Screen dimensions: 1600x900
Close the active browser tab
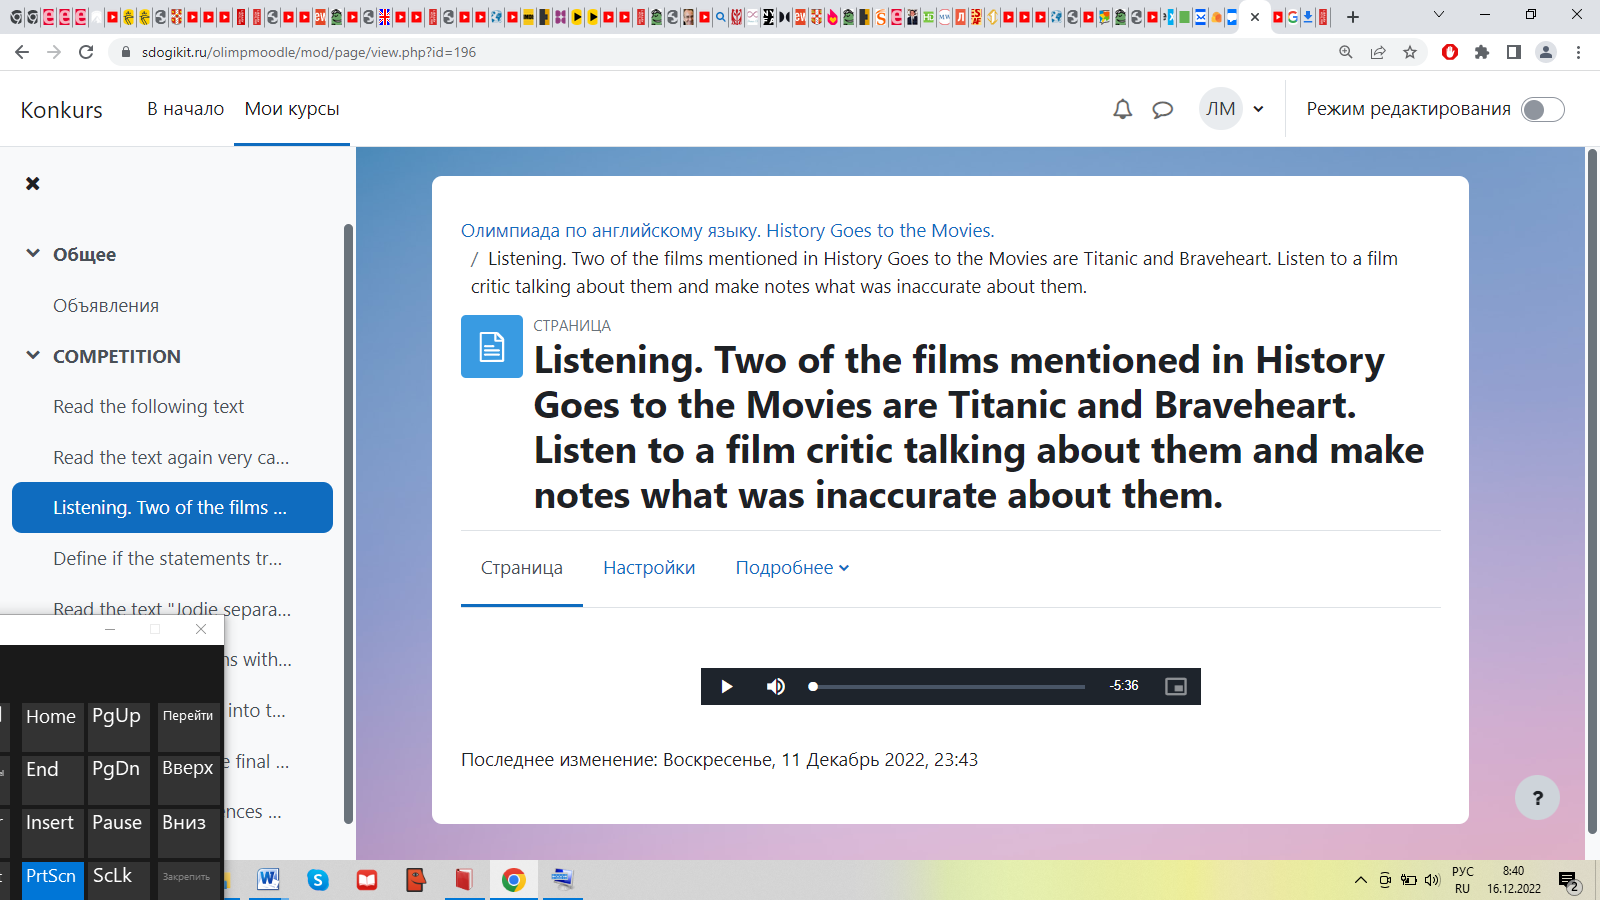pyautogui.click(x=1255, y=17)
